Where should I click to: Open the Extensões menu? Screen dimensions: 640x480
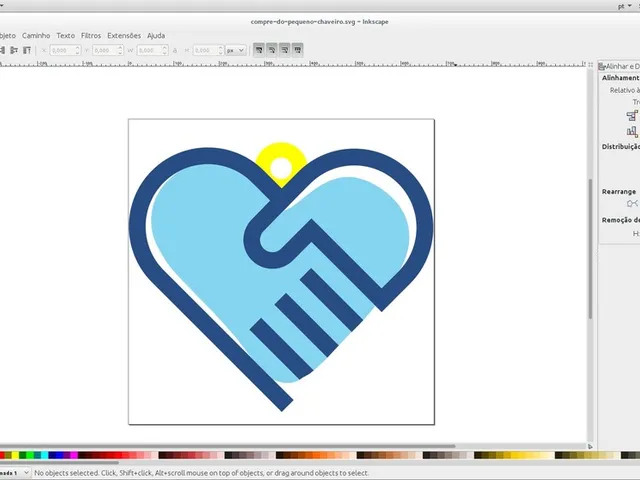pos(124,36)
